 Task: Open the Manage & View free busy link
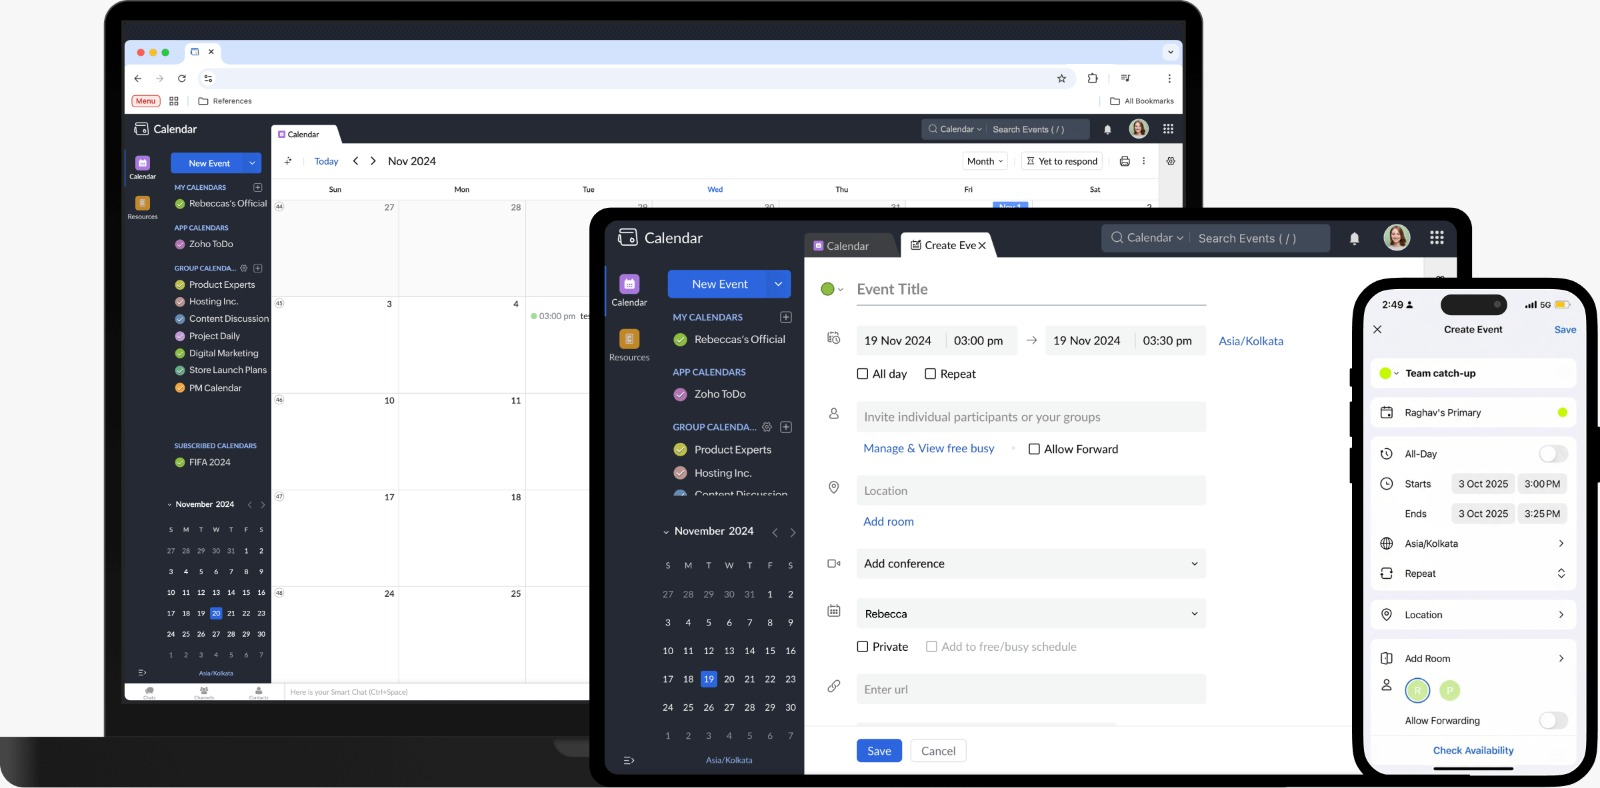click(929, 449)
